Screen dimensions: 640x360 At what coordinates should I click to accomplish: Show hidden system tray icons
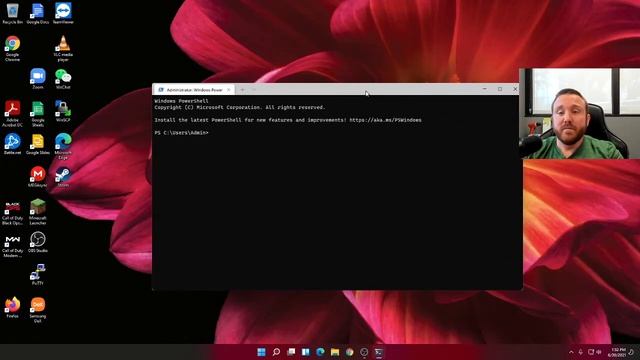pyautogui.click(x=571, y=352)
